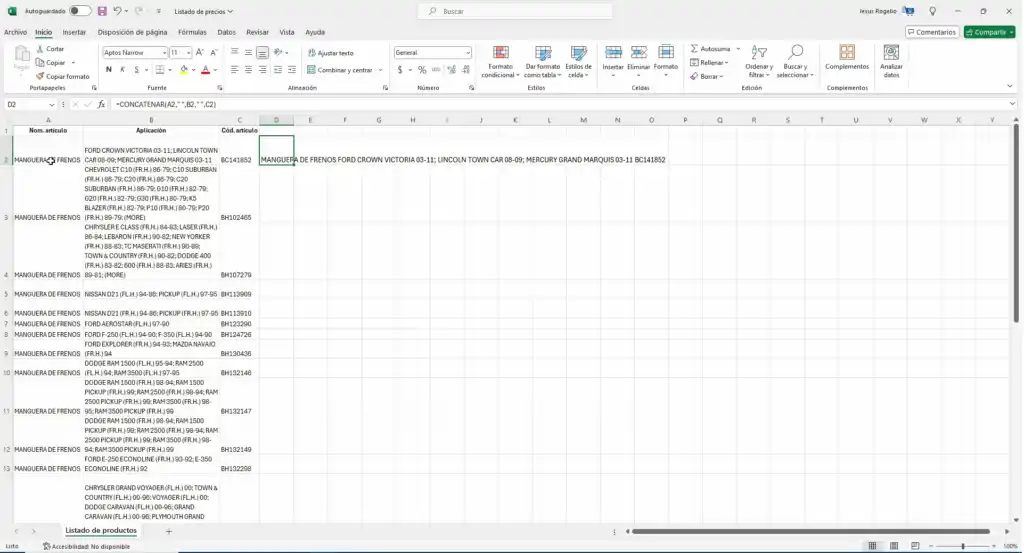
Task: Open the Name Box dropdown arrow
Action: pyautogui.click(x=52, y=104)
